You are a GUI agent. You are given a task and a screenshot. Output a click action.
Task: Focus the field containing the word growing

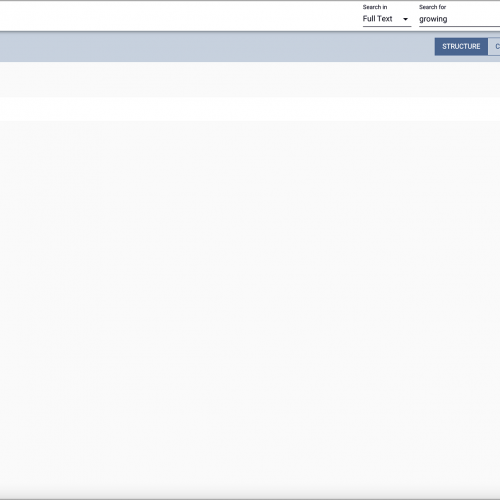(459, 19)
